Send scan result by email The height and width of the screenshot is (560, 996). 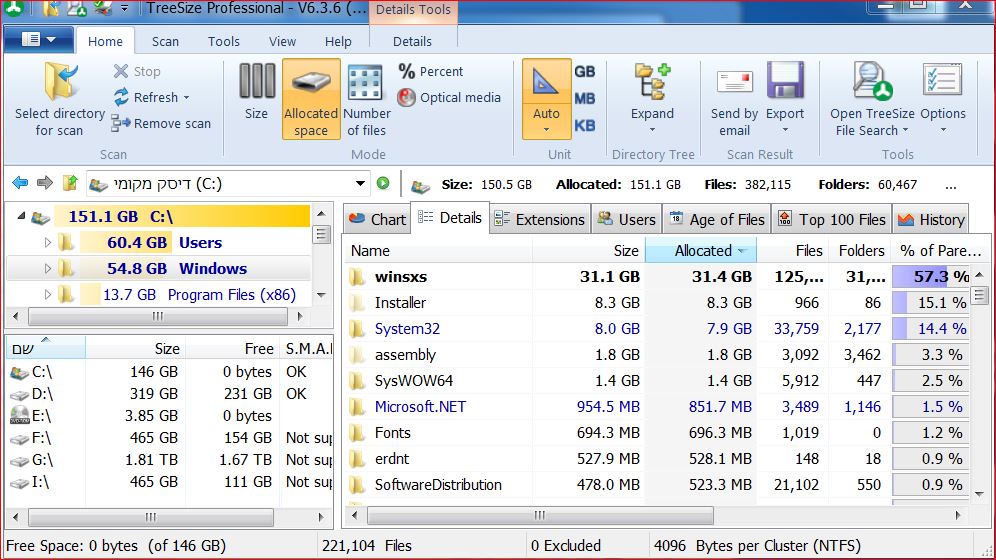(734, 100)
